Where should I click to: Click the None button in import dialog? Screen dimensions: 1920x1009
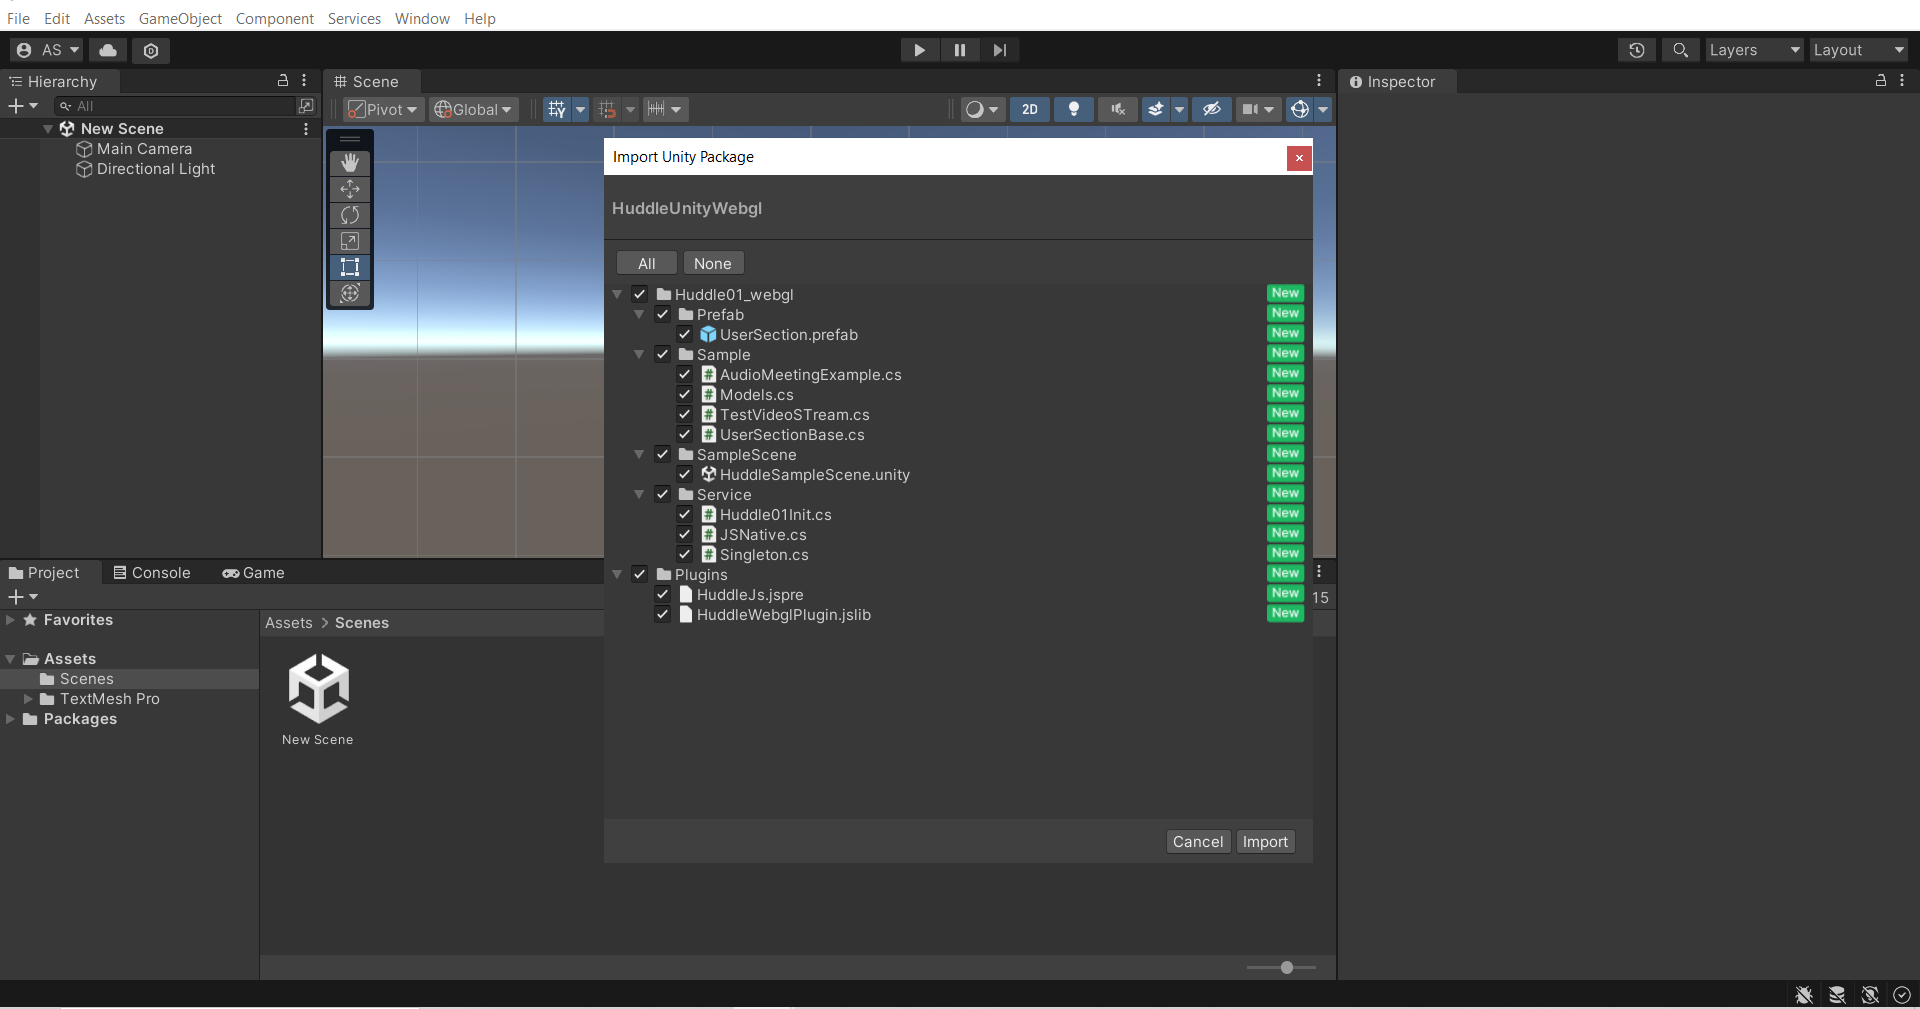tap(713, 264)
